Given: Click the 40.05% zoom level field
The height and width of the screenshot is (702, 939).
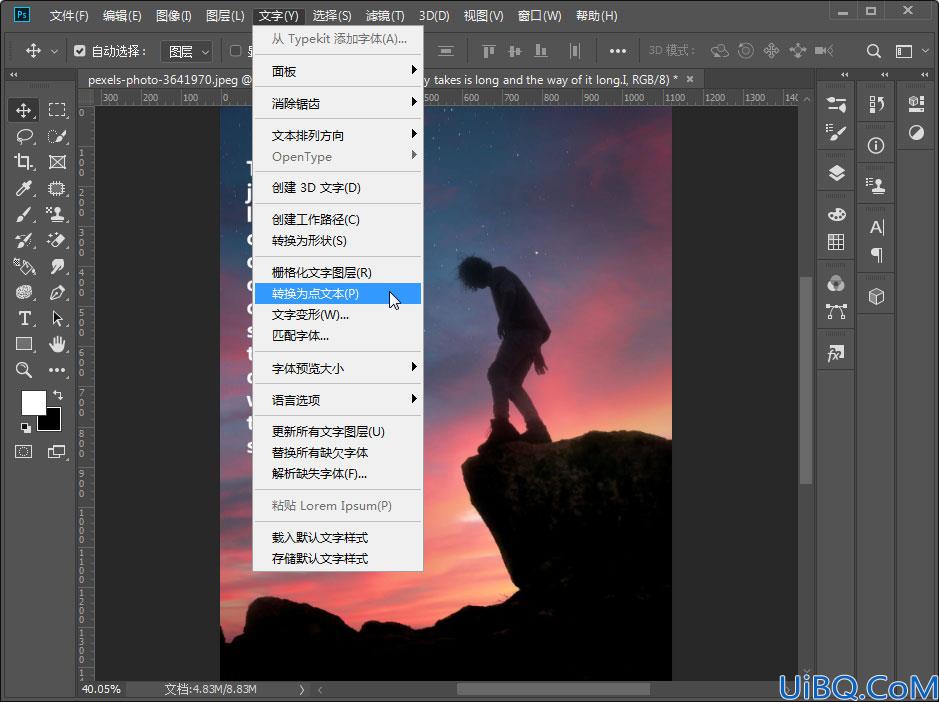Looking at the screenshot, I should 101,689.
